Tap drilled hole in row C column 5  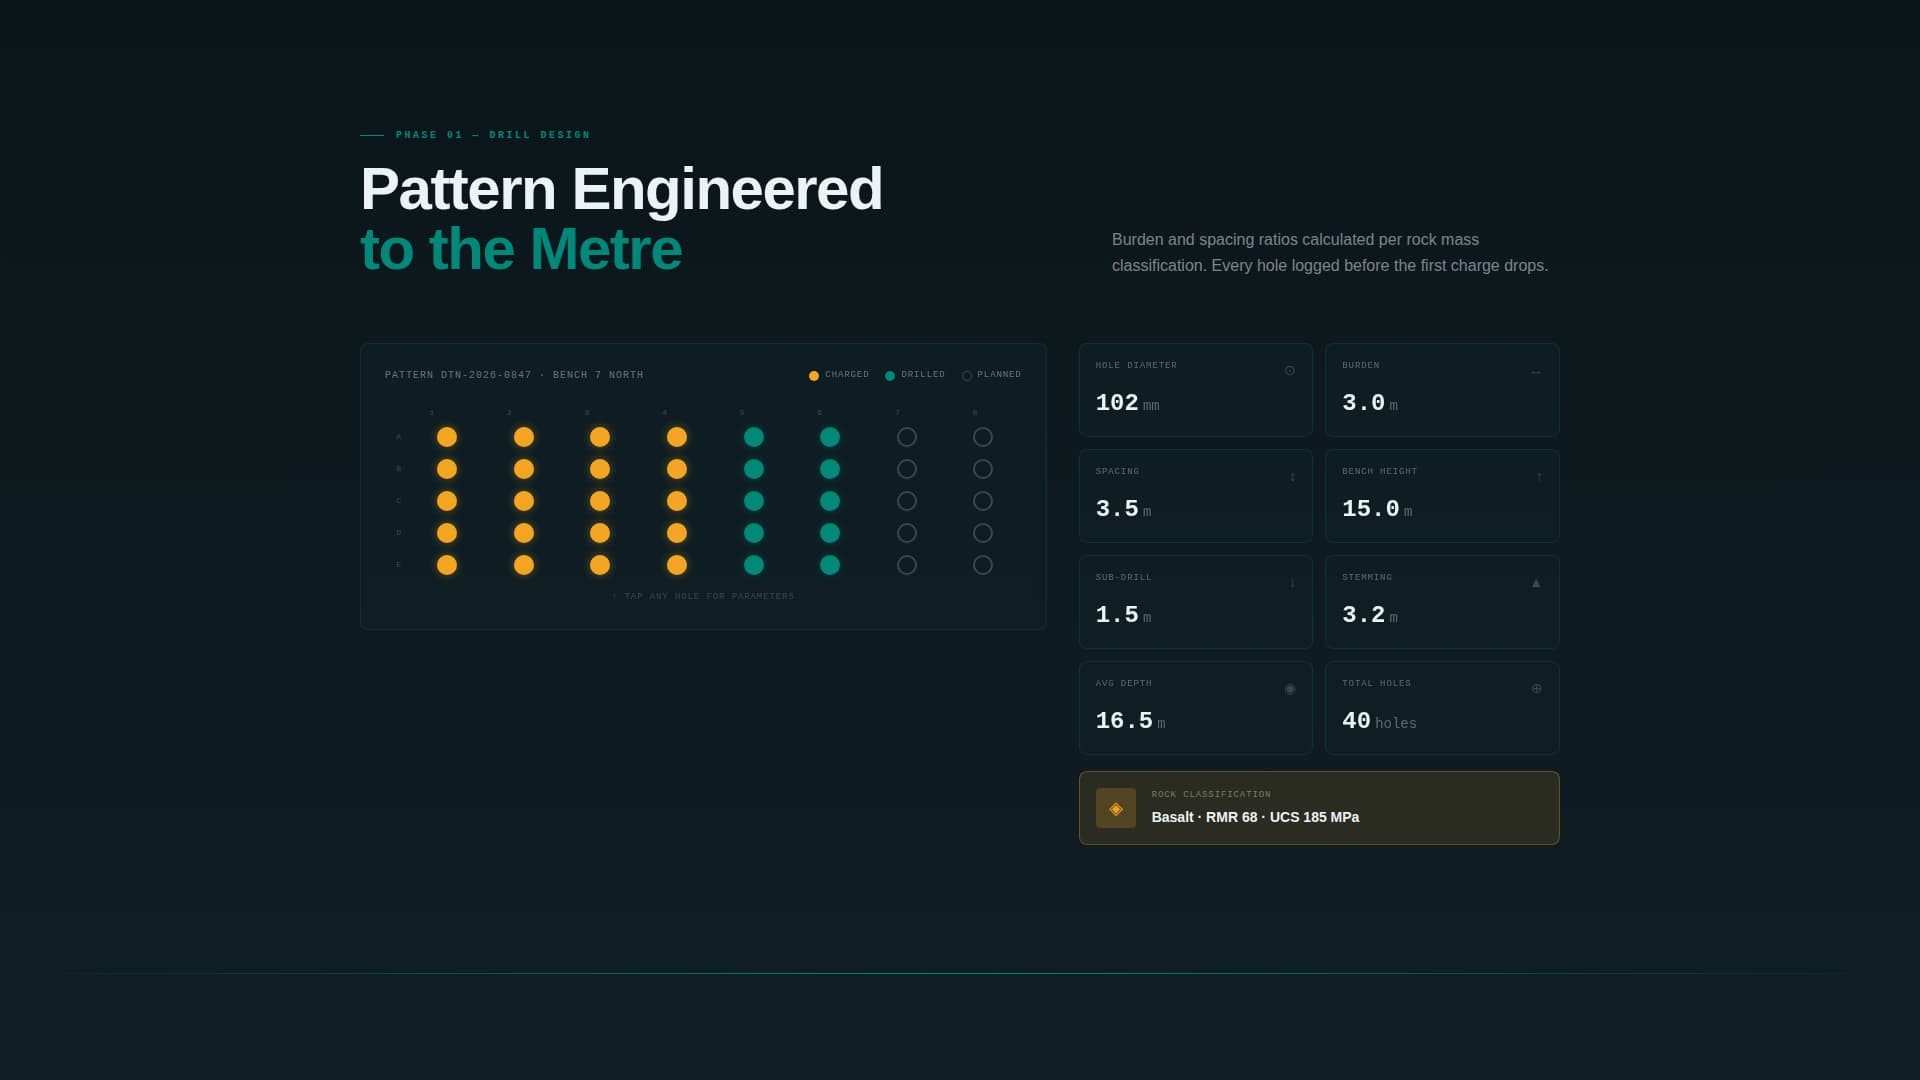[754, 501]
